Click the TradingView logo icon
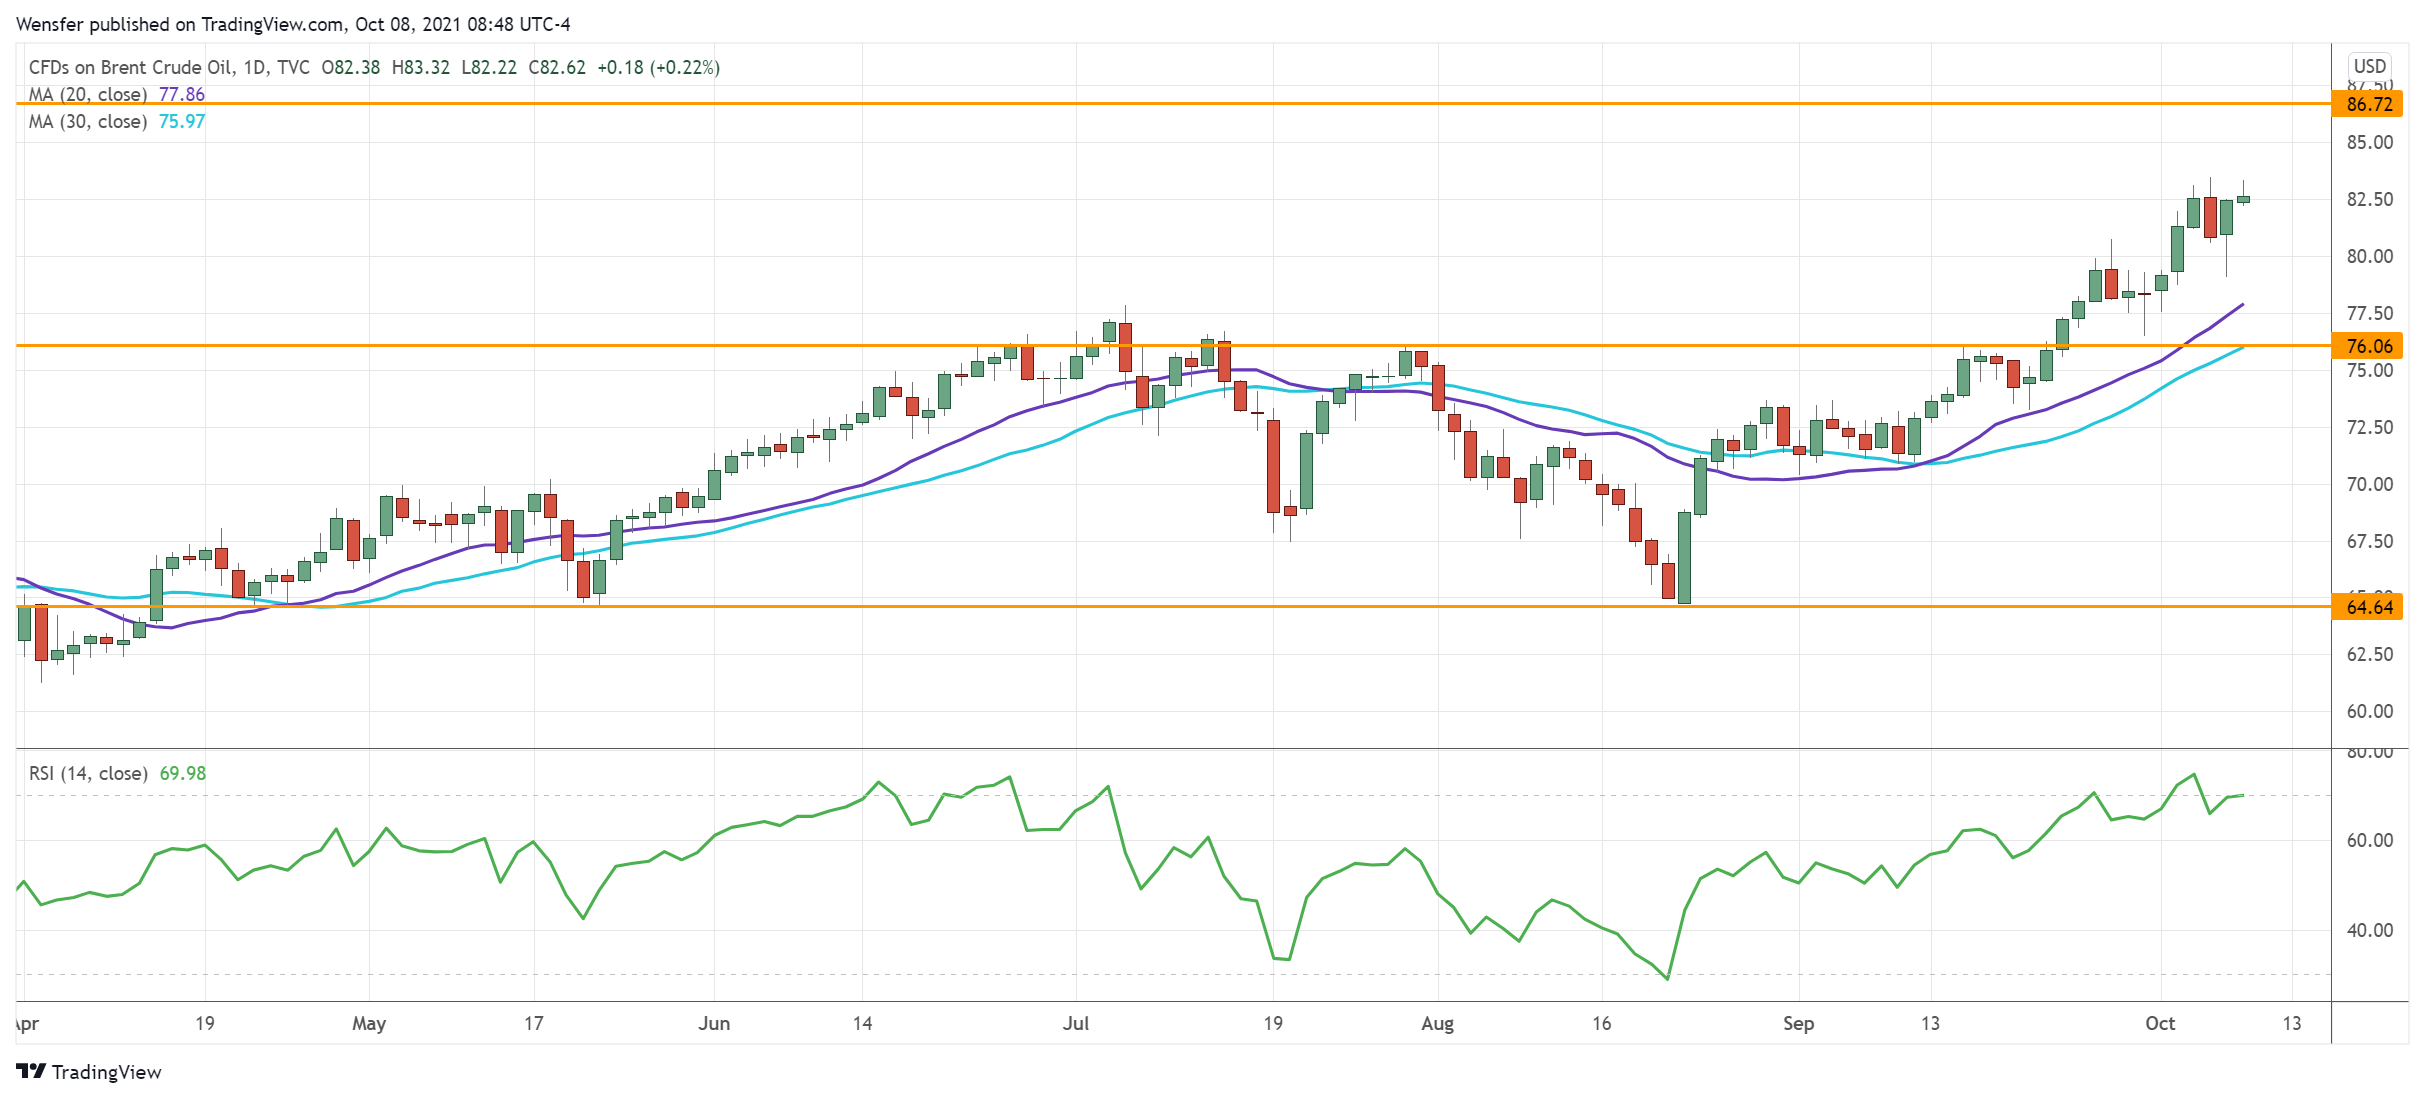The height and width of the screenshot is (1099, 2425). click(x=31, y=1071)
